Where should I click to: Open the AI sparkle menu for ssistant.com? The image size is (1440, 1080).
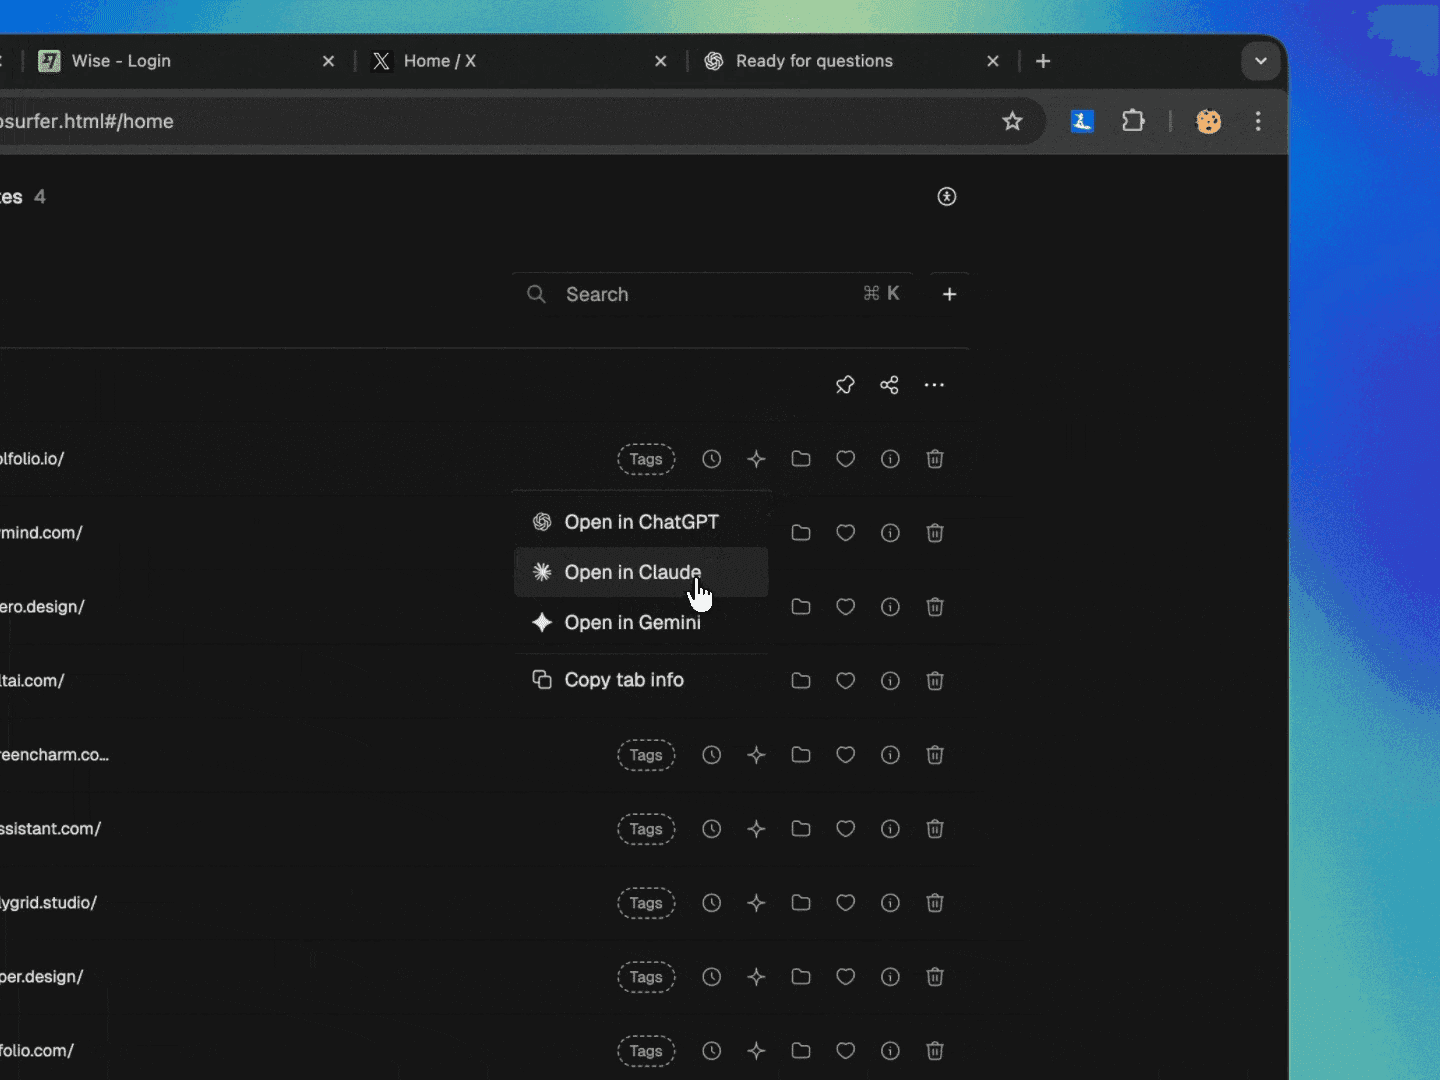pos(756,829)
